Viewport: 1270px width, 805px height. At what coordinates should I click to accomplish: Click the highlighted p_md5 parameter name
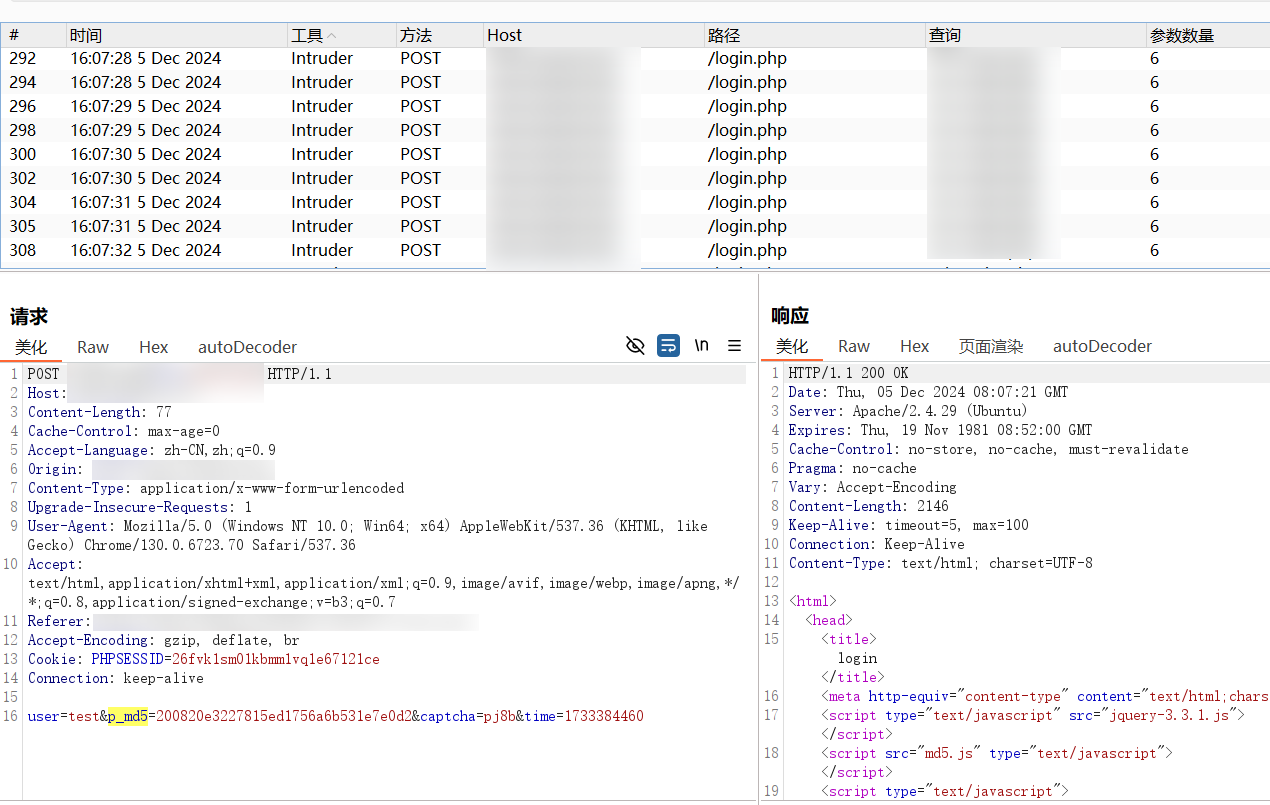[128, 716]
